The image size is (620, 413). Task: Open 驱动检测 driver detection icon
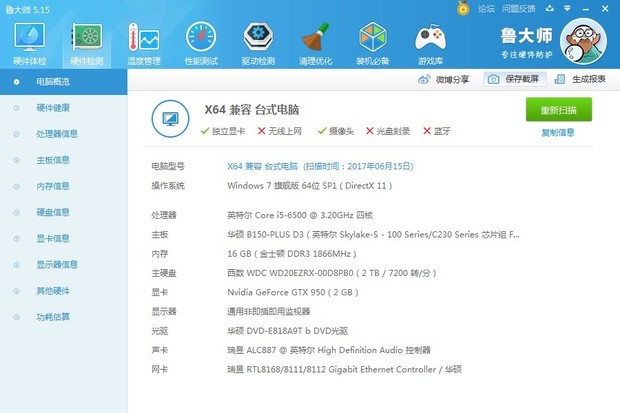coord(258,44)
